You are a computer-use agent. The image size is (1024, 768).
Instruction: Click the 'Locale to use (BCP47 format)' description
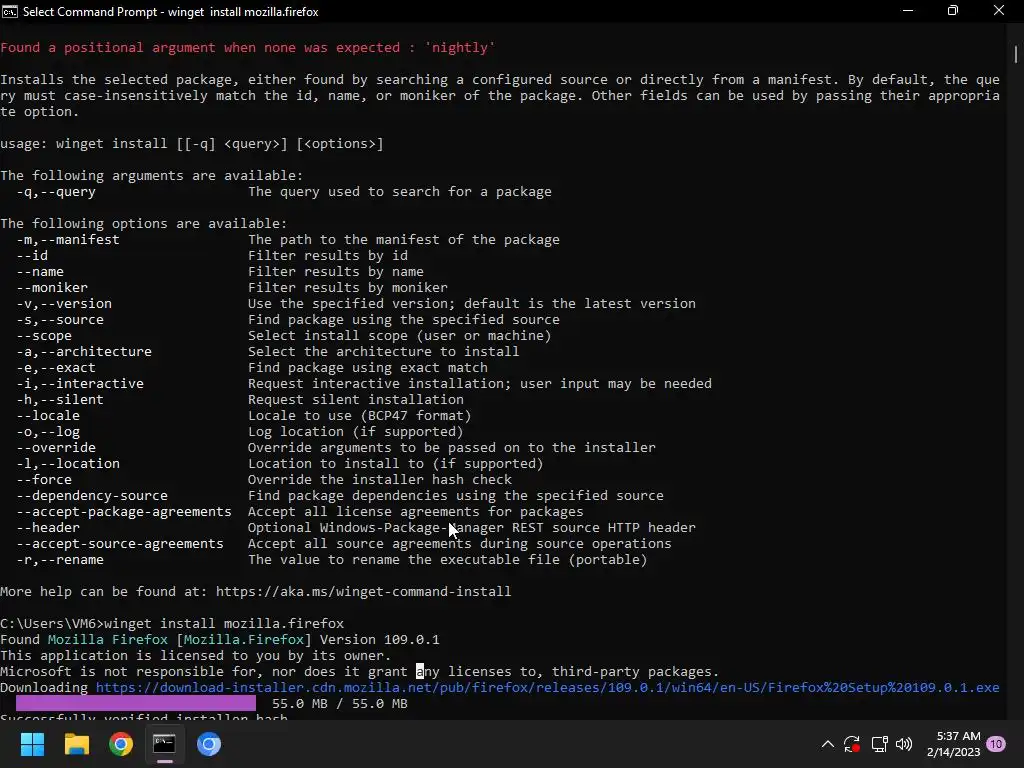(359, 415)
